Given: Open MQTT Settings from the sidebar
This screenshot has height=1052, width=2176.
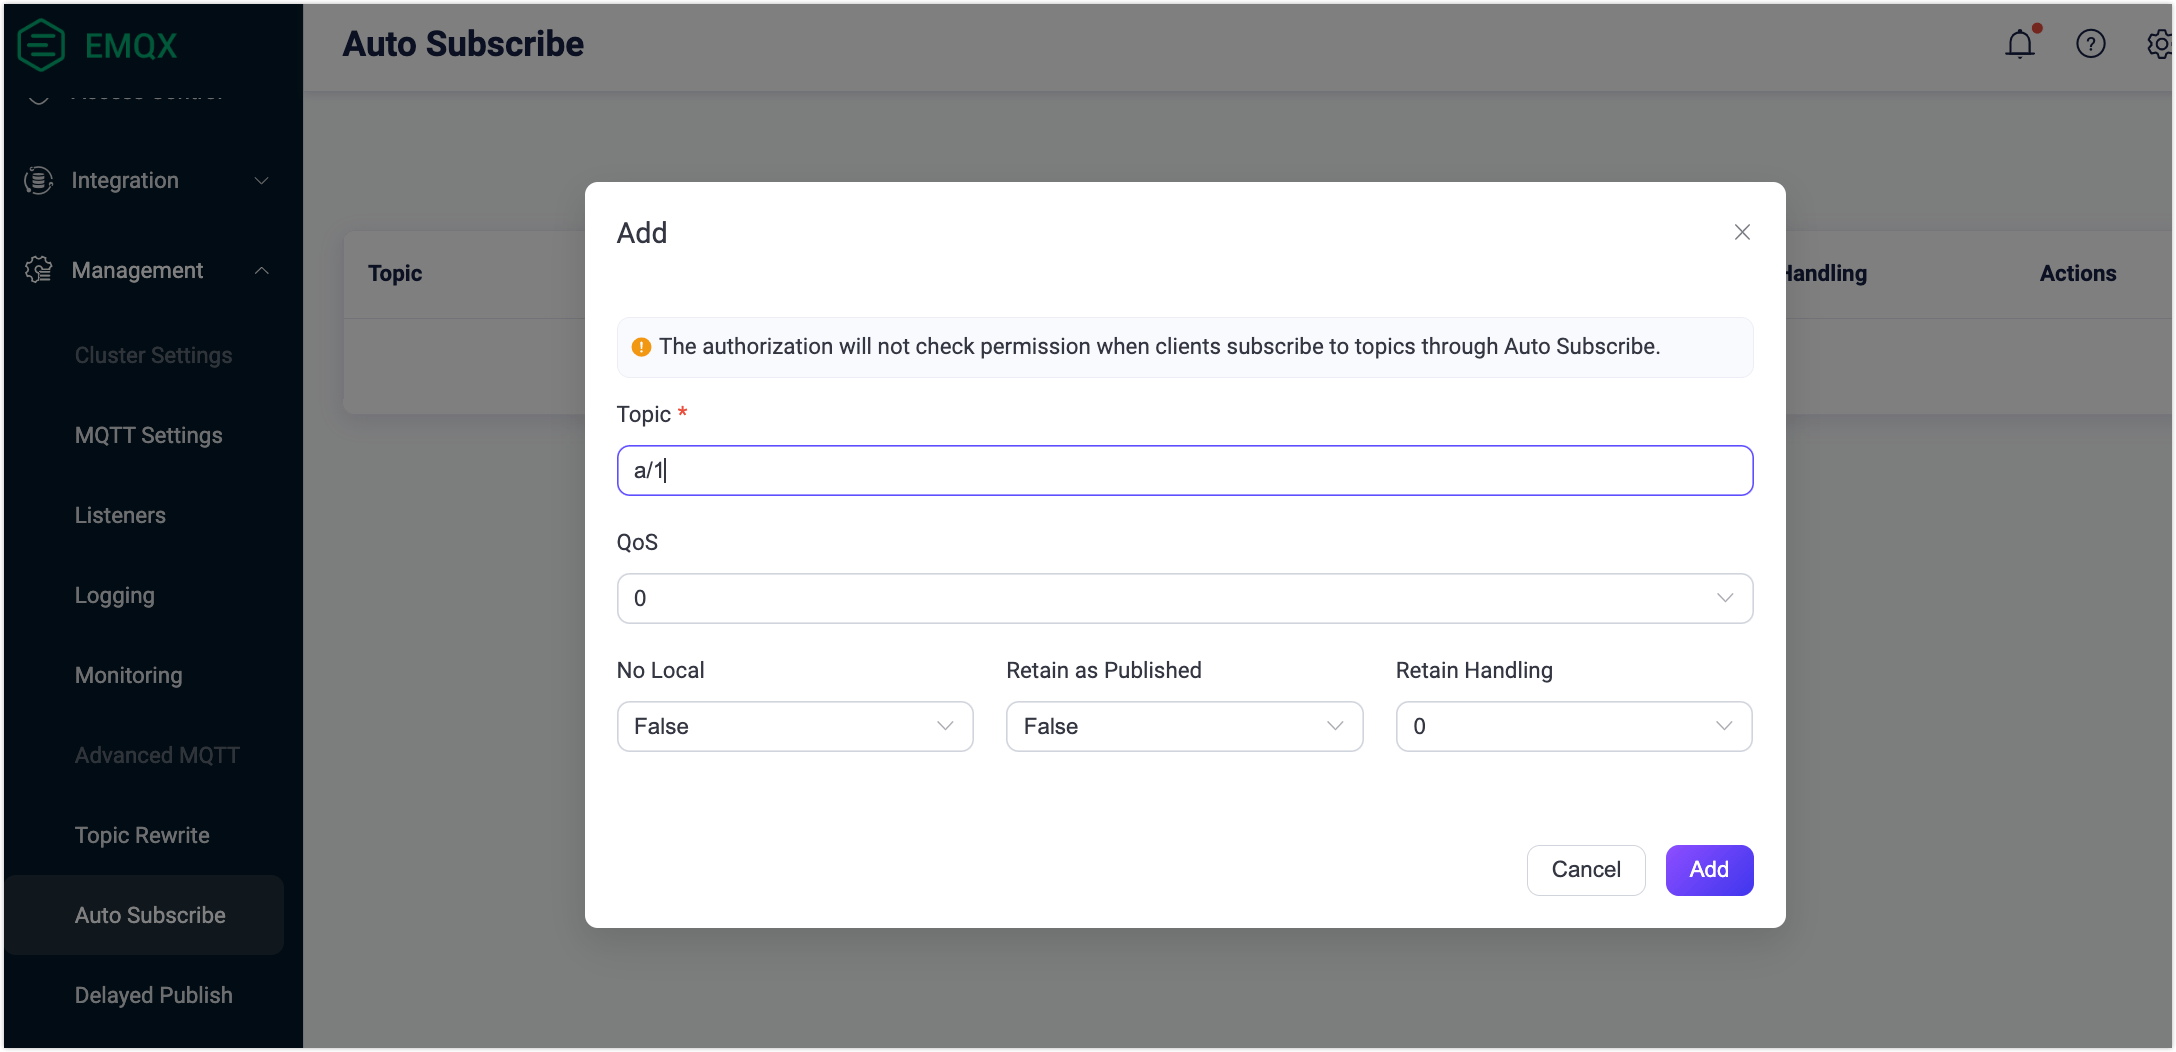Looking at the screenshot, I should 148,435.
